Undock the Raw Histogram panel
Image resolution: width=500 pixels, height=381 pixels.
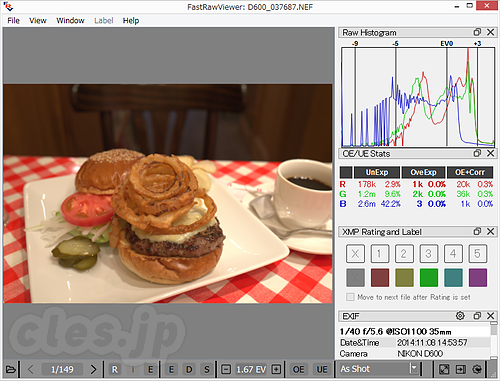pyautogui.click(x=477, y=32)
